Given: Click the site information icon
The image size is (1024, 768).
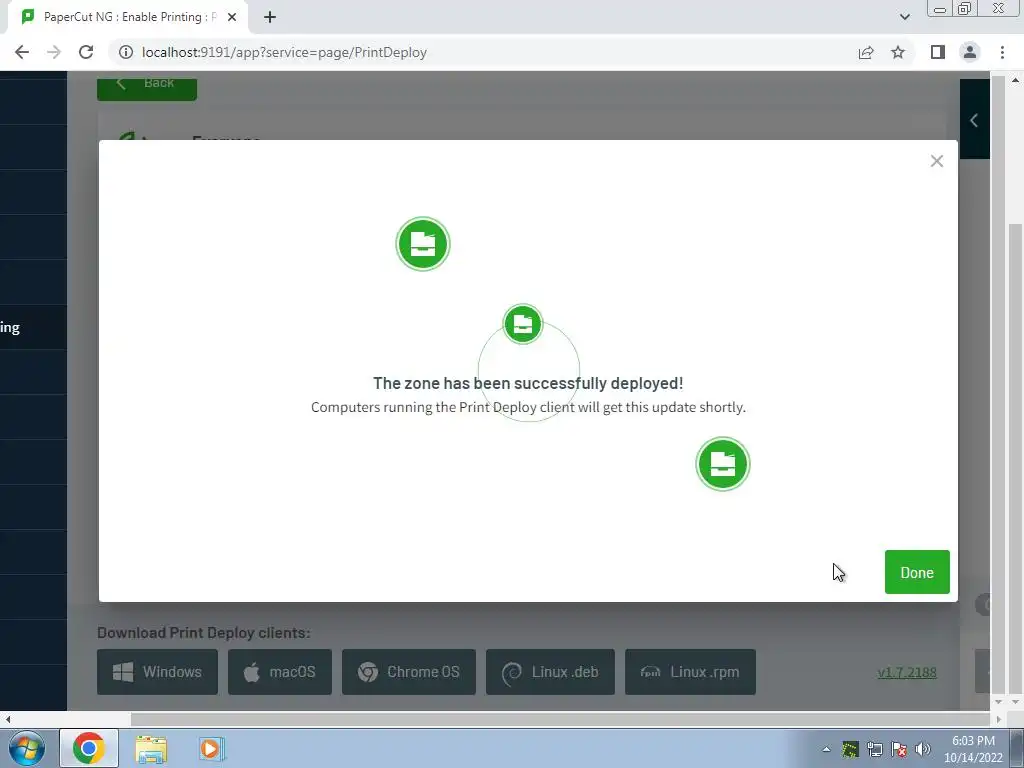Looking at the screenshot, I should (125, 52).
